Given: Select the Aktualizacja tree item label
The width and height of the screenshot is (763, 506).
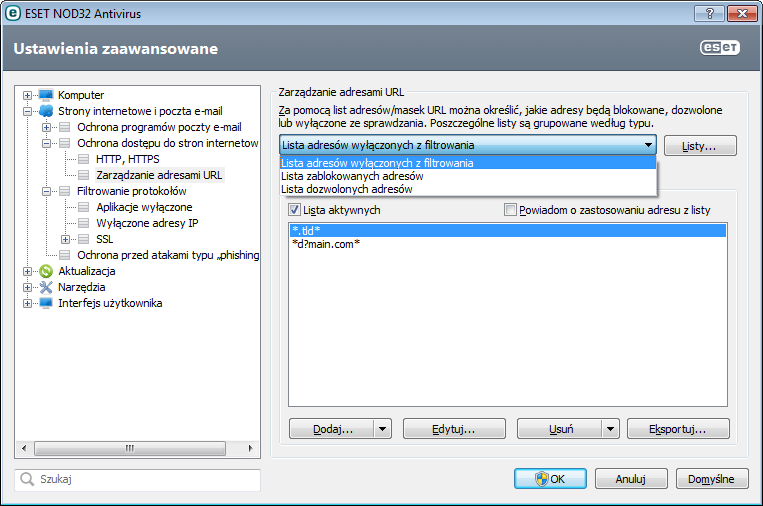Looking at the screenshot, I should coord(87,271).
